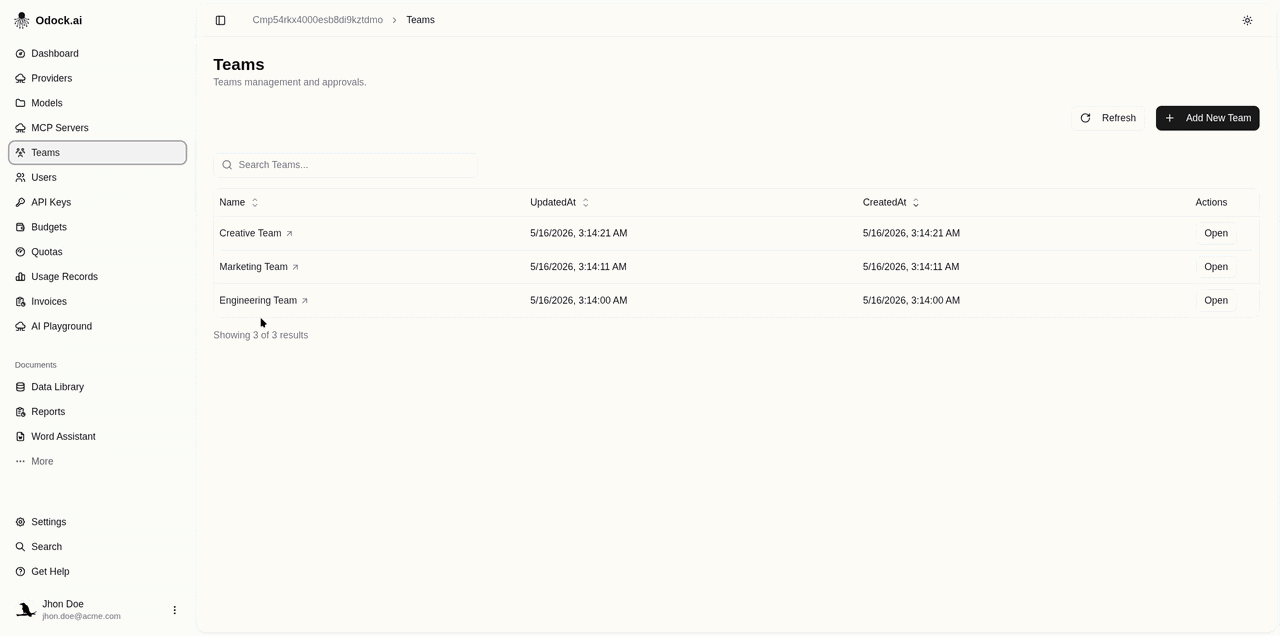Click Open button for Creative Team
This screenshot has width=1280, height=636.
click(x=1216, y=233)
